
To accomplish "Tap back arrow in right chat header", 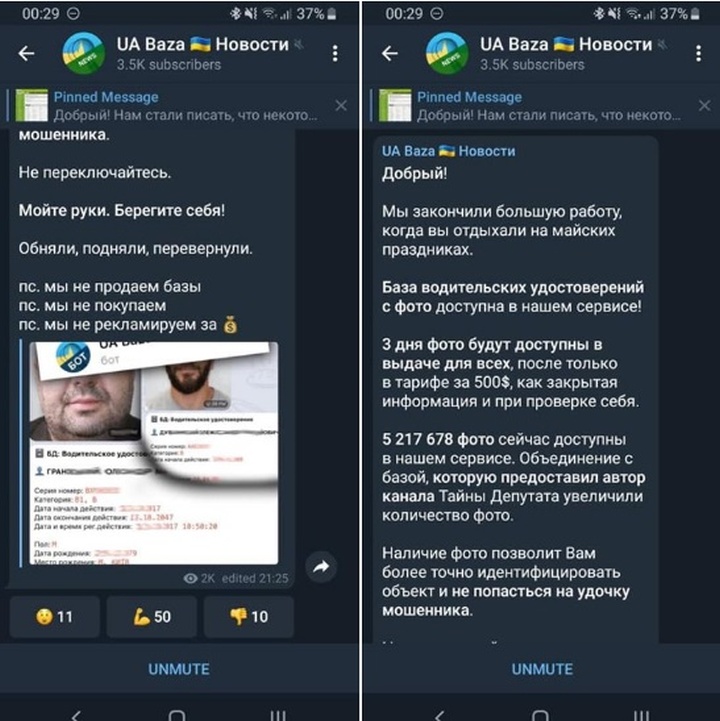I will (x=389, y=53).
